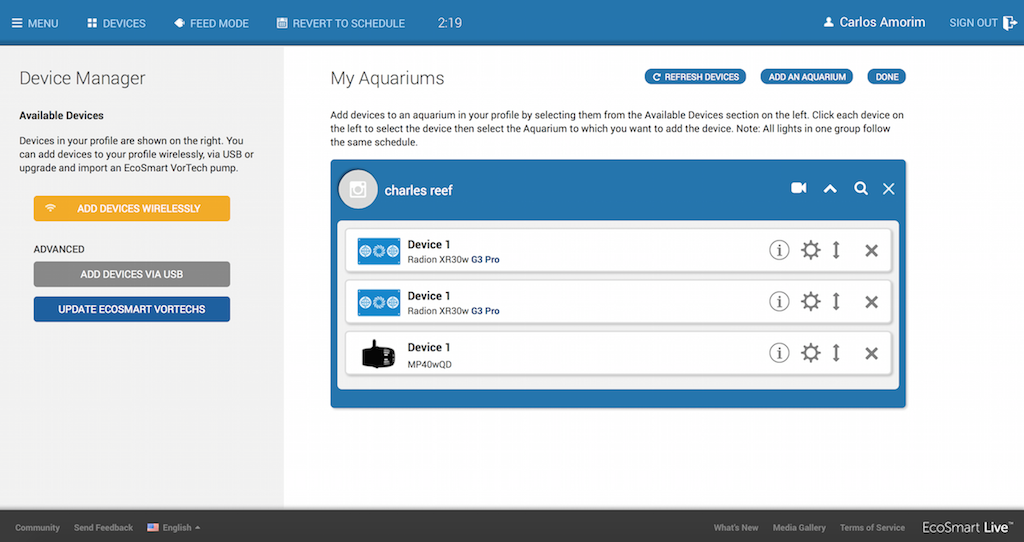This screenshot has height=542, width=1024.
Task: Click reorder arrows on the MP40wQD row
Action: tap(836, 352)
